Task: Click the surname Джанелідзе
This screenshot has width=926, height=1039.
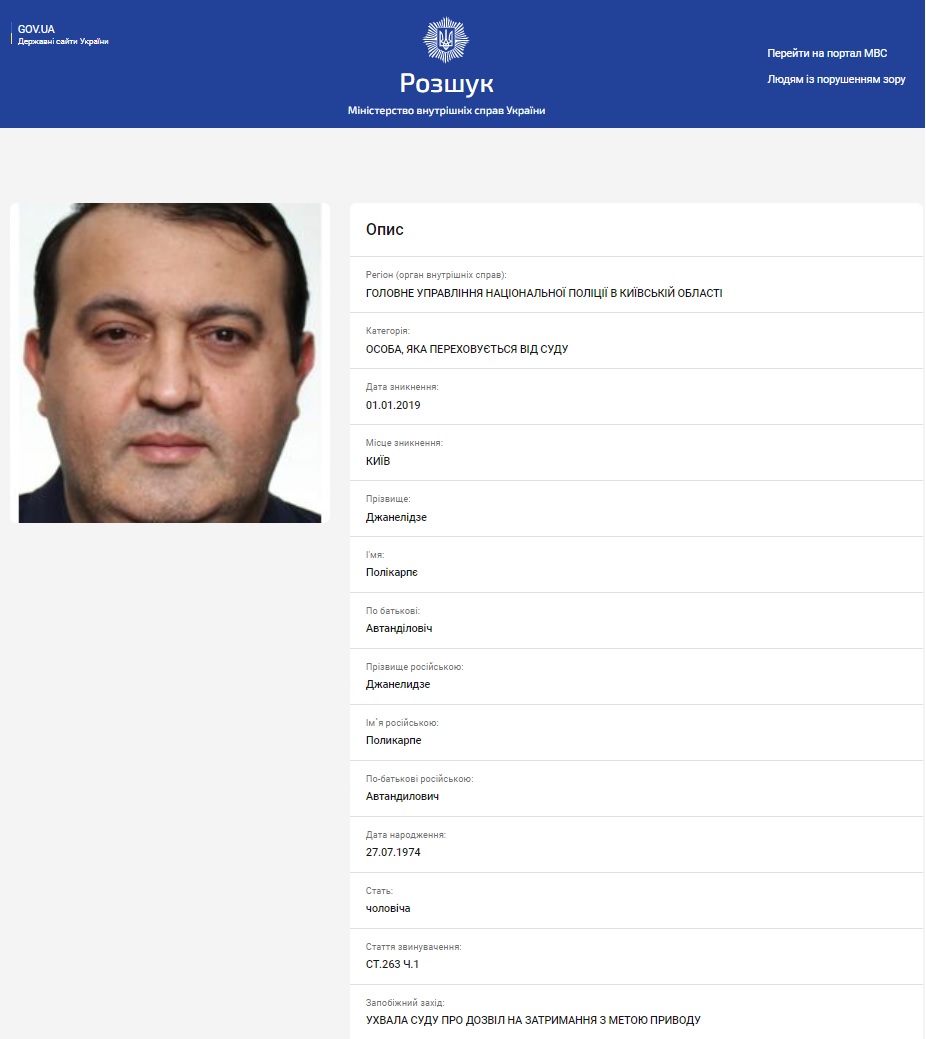Action: point(396,517)
